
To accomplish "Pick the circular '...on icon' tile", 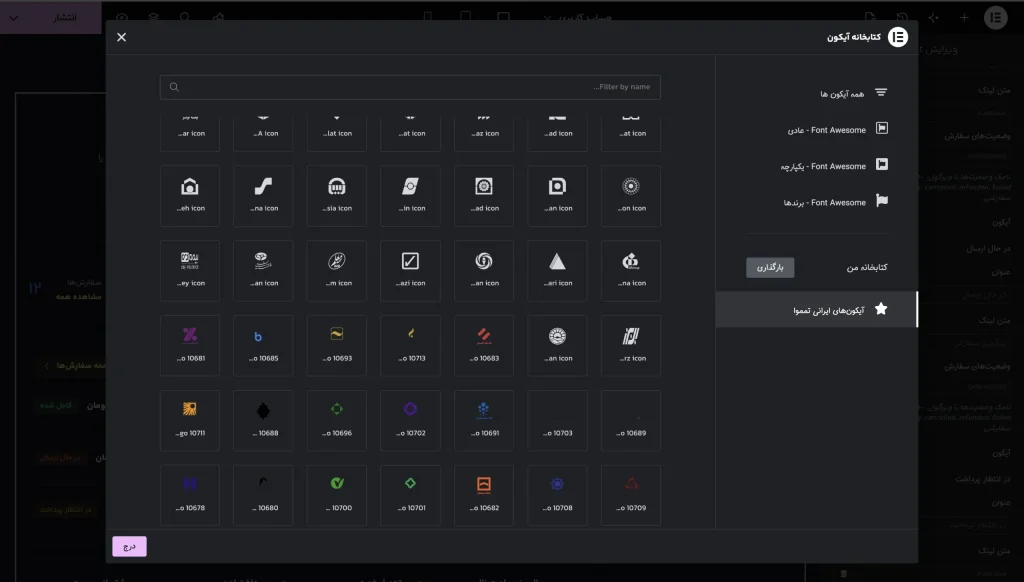I will (631, 196).
